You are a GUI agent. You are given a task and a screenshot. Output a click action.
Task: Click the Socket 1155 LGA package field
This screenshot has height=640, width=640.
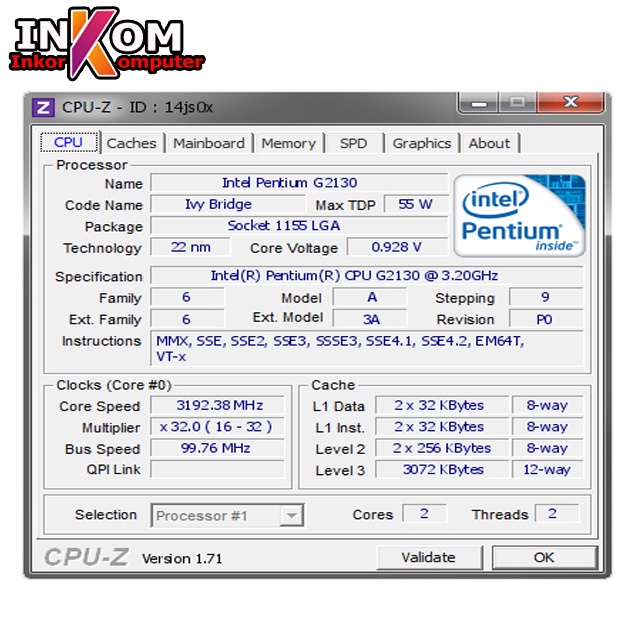click(299, 225)
